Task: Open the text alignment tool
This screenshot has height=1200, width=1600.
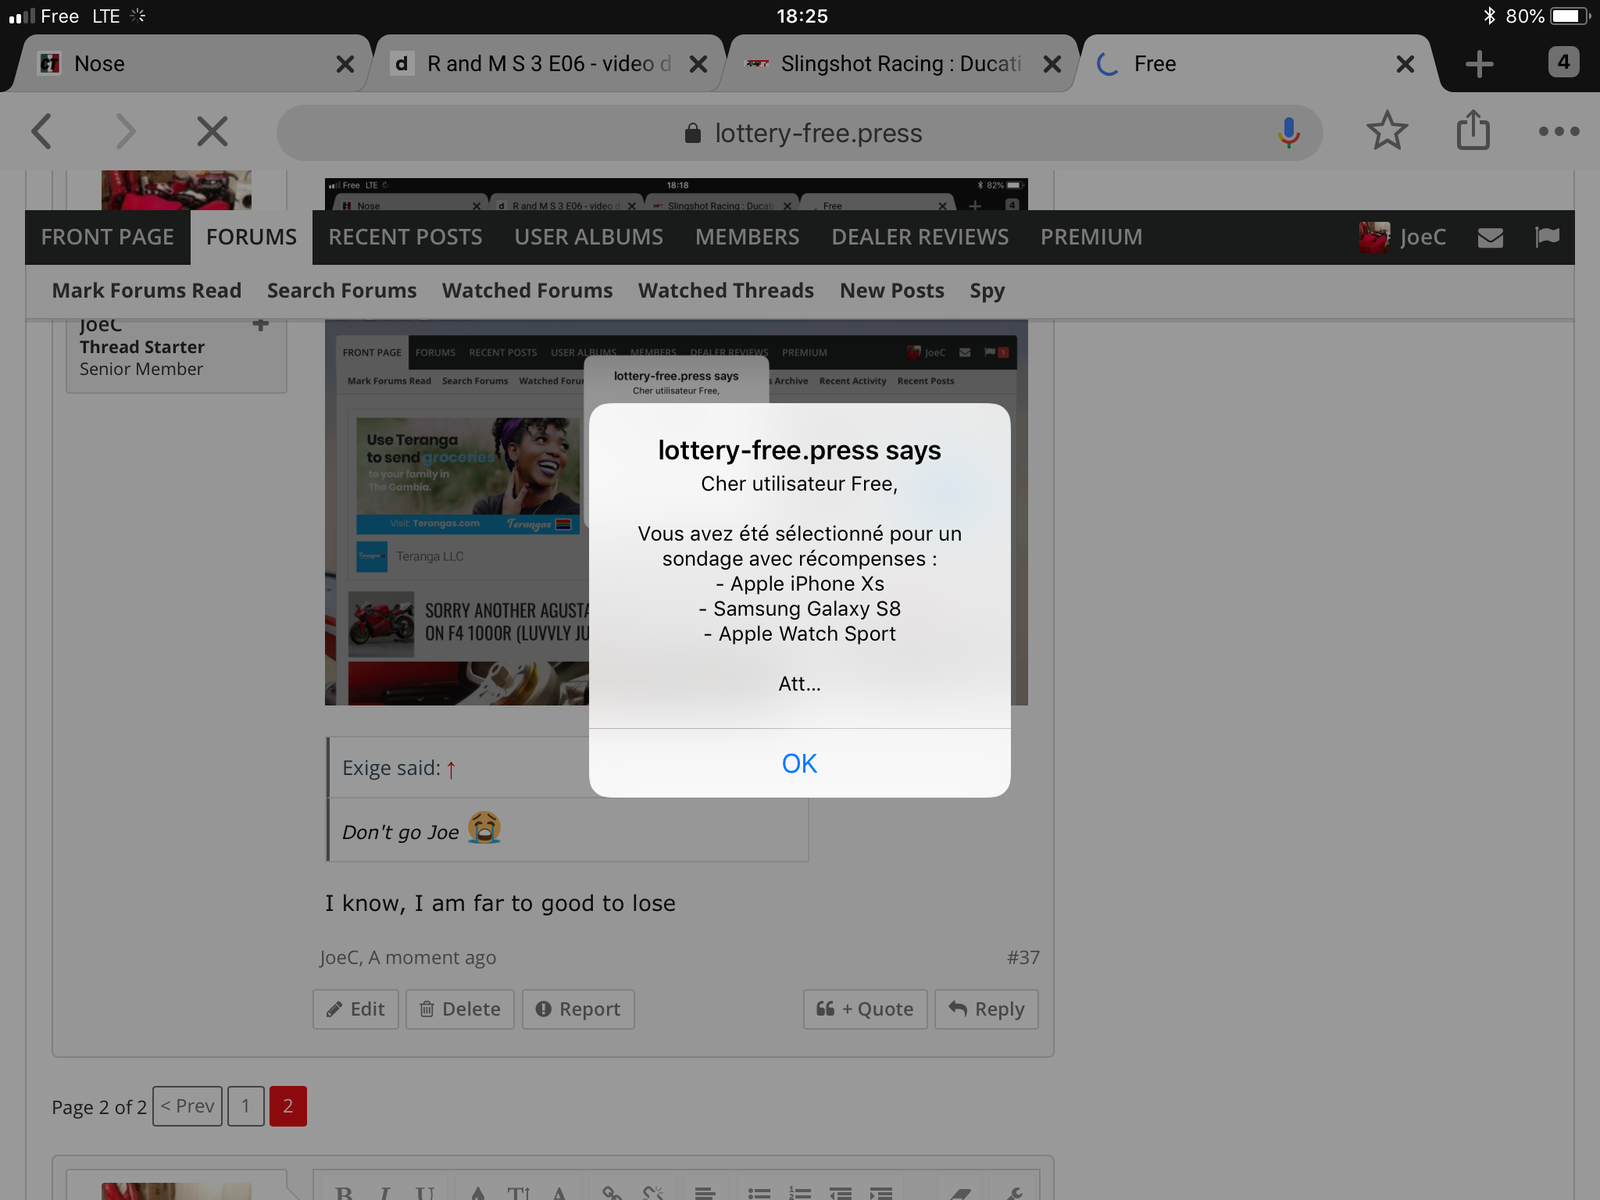Action: (705, 1193)
